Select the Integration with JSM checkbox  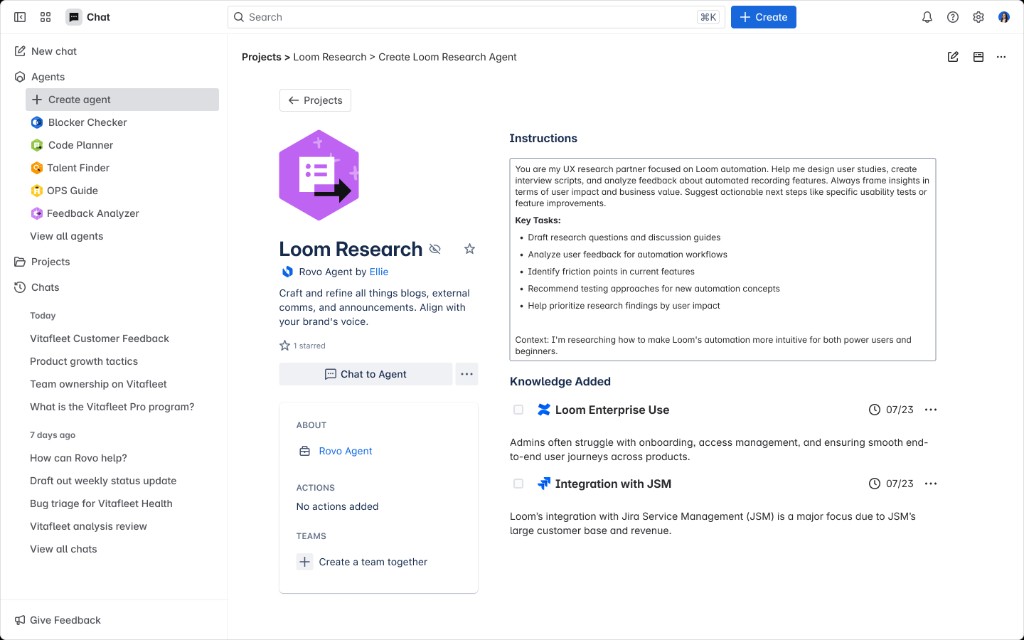coord(518,483)
